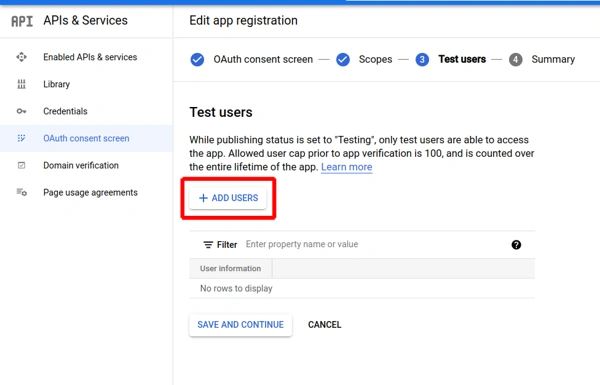The height and width of the screenshot is (385, 600).
Task: Click the User information column header
Action: (x=230, y=269)
